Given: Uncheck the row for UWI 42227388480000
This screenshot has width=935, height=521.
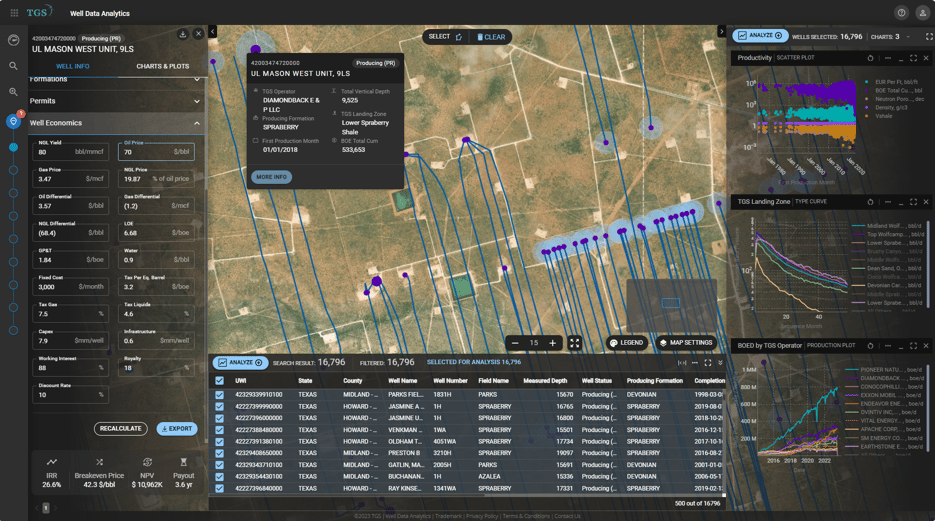Looking at the screenshot, I should coord(219,430).
